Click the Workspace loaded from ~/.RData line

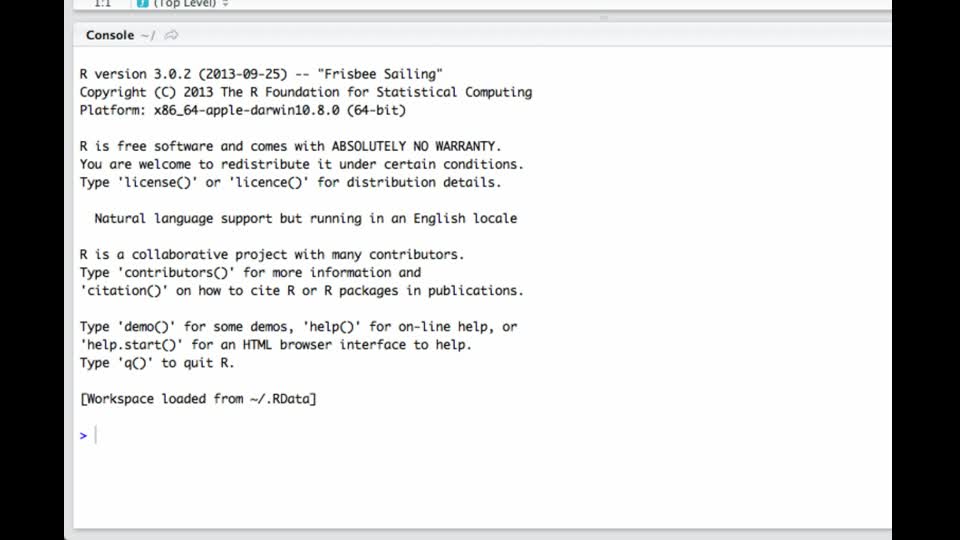click(198, 399)
